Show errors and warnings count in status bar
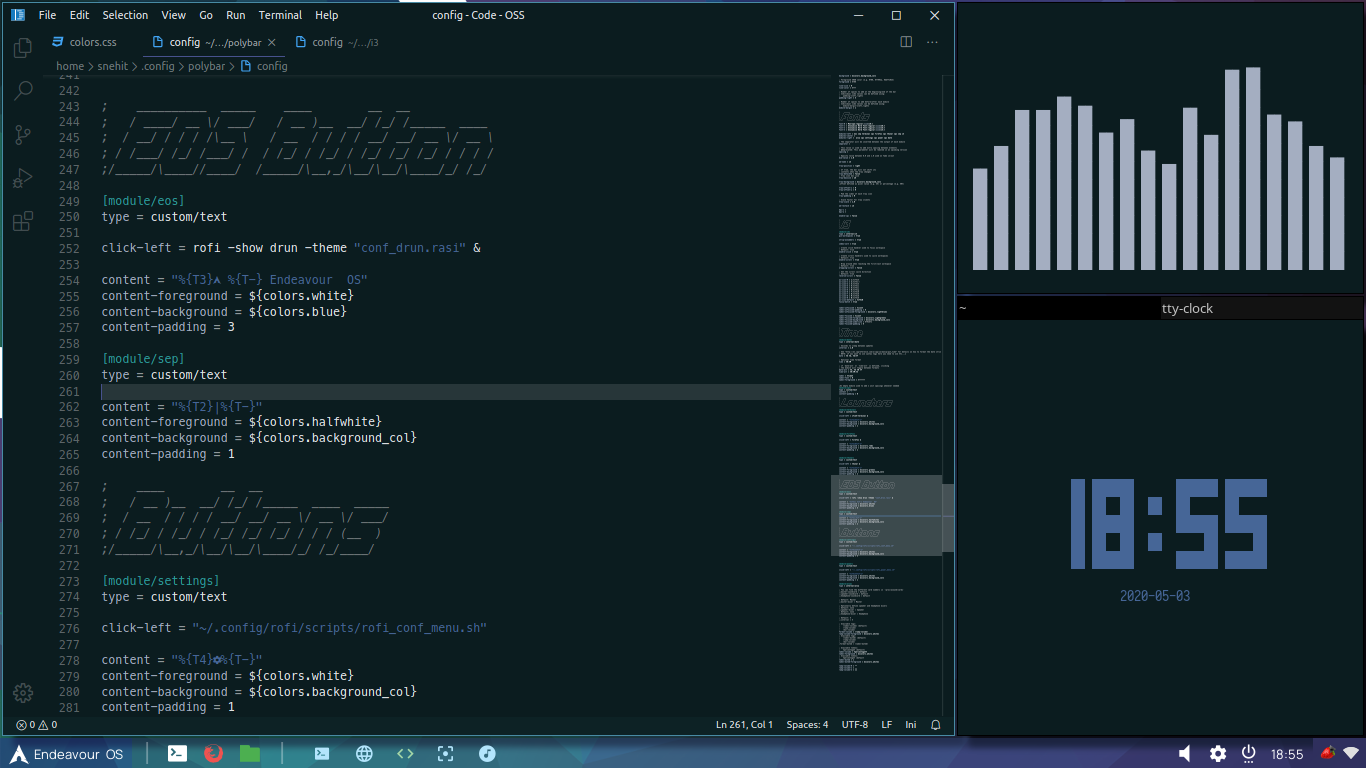The image size is (1366, 768). click(36, 725)
